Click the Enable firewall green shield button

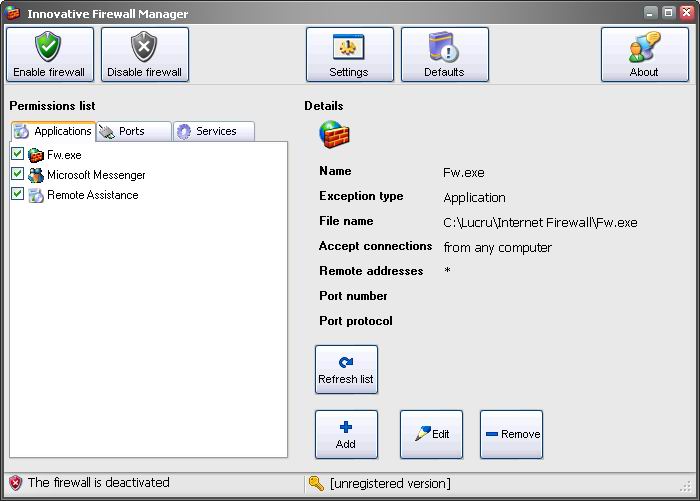click(49, 54)
